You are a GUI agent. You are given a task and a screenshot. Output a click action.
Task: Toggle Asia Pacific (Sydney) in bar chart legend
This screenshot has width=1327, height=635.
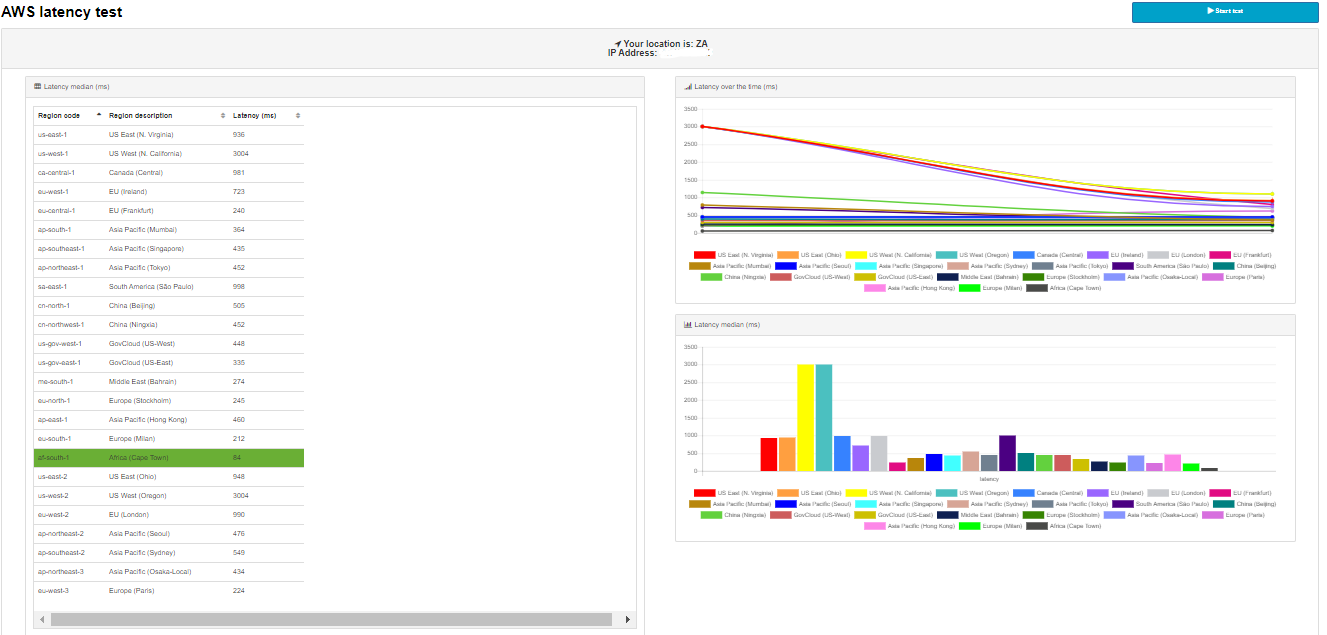tap(986, 504)
